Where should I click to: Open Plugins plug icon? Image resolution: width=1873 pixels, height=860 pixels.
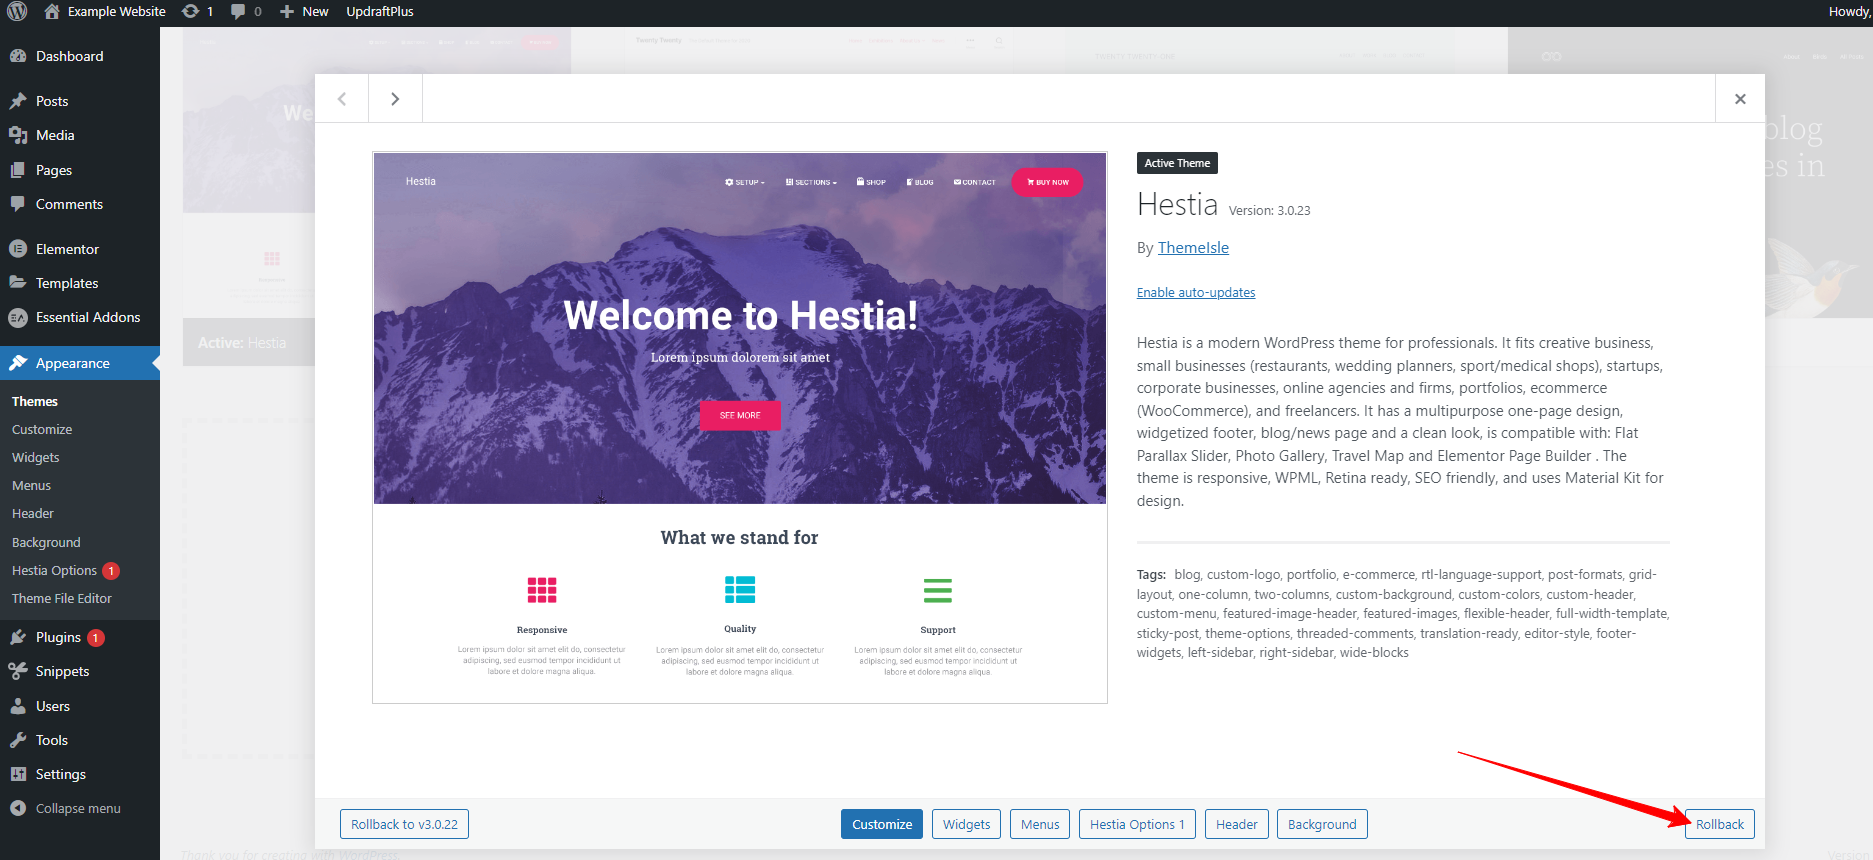pos(18,637)
